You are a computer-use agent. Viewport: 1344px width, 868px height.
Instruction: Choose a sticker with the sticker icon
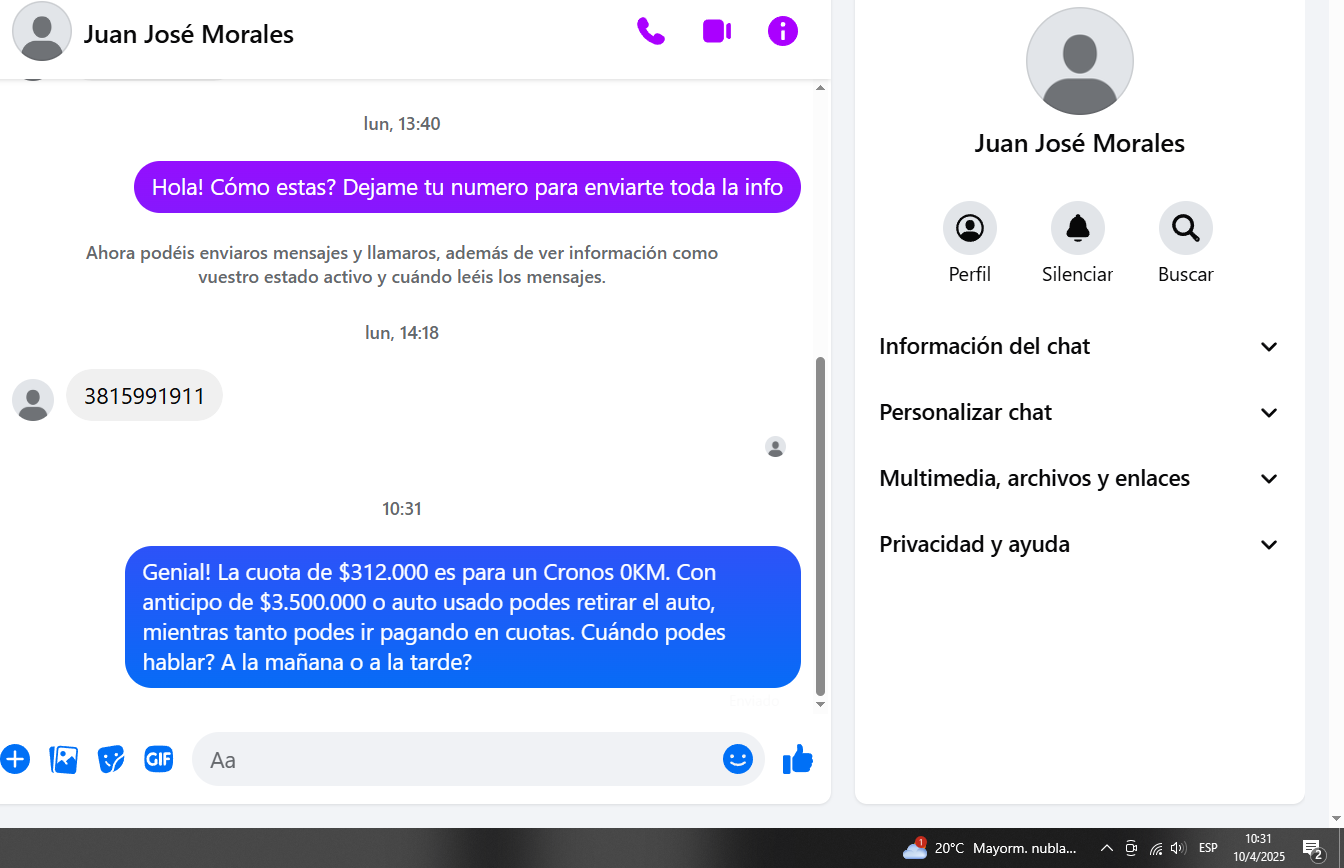[x=111, y=759]
